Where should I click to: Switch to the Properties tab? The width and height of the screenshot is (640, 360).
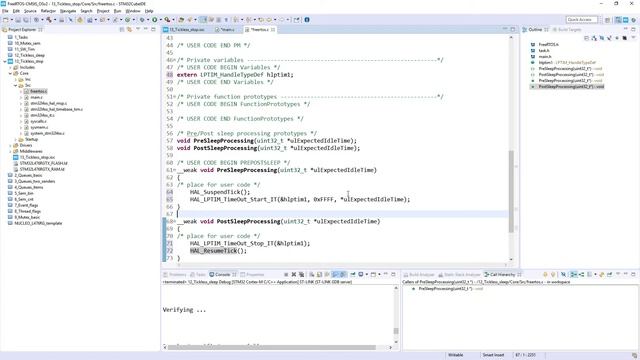[252, 275]
